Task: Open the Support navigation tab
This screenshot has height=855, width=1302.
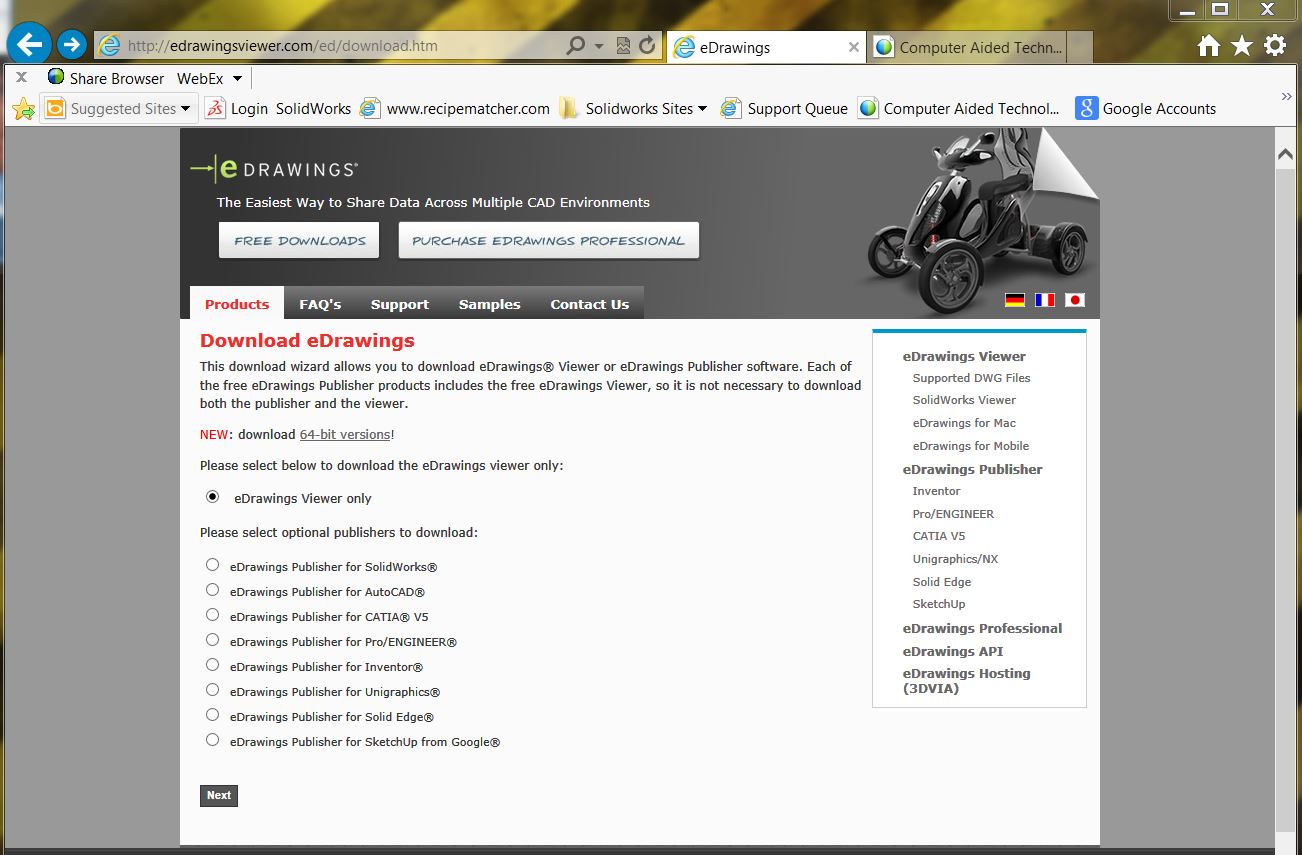Action: tap(400, 304)
